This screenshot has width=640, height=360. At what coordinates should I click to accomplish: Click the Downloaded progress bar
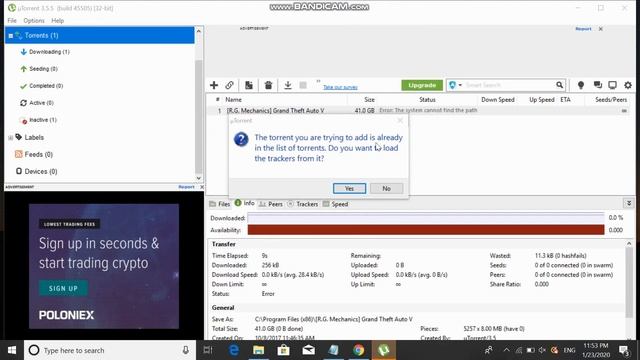pos(426,218)
